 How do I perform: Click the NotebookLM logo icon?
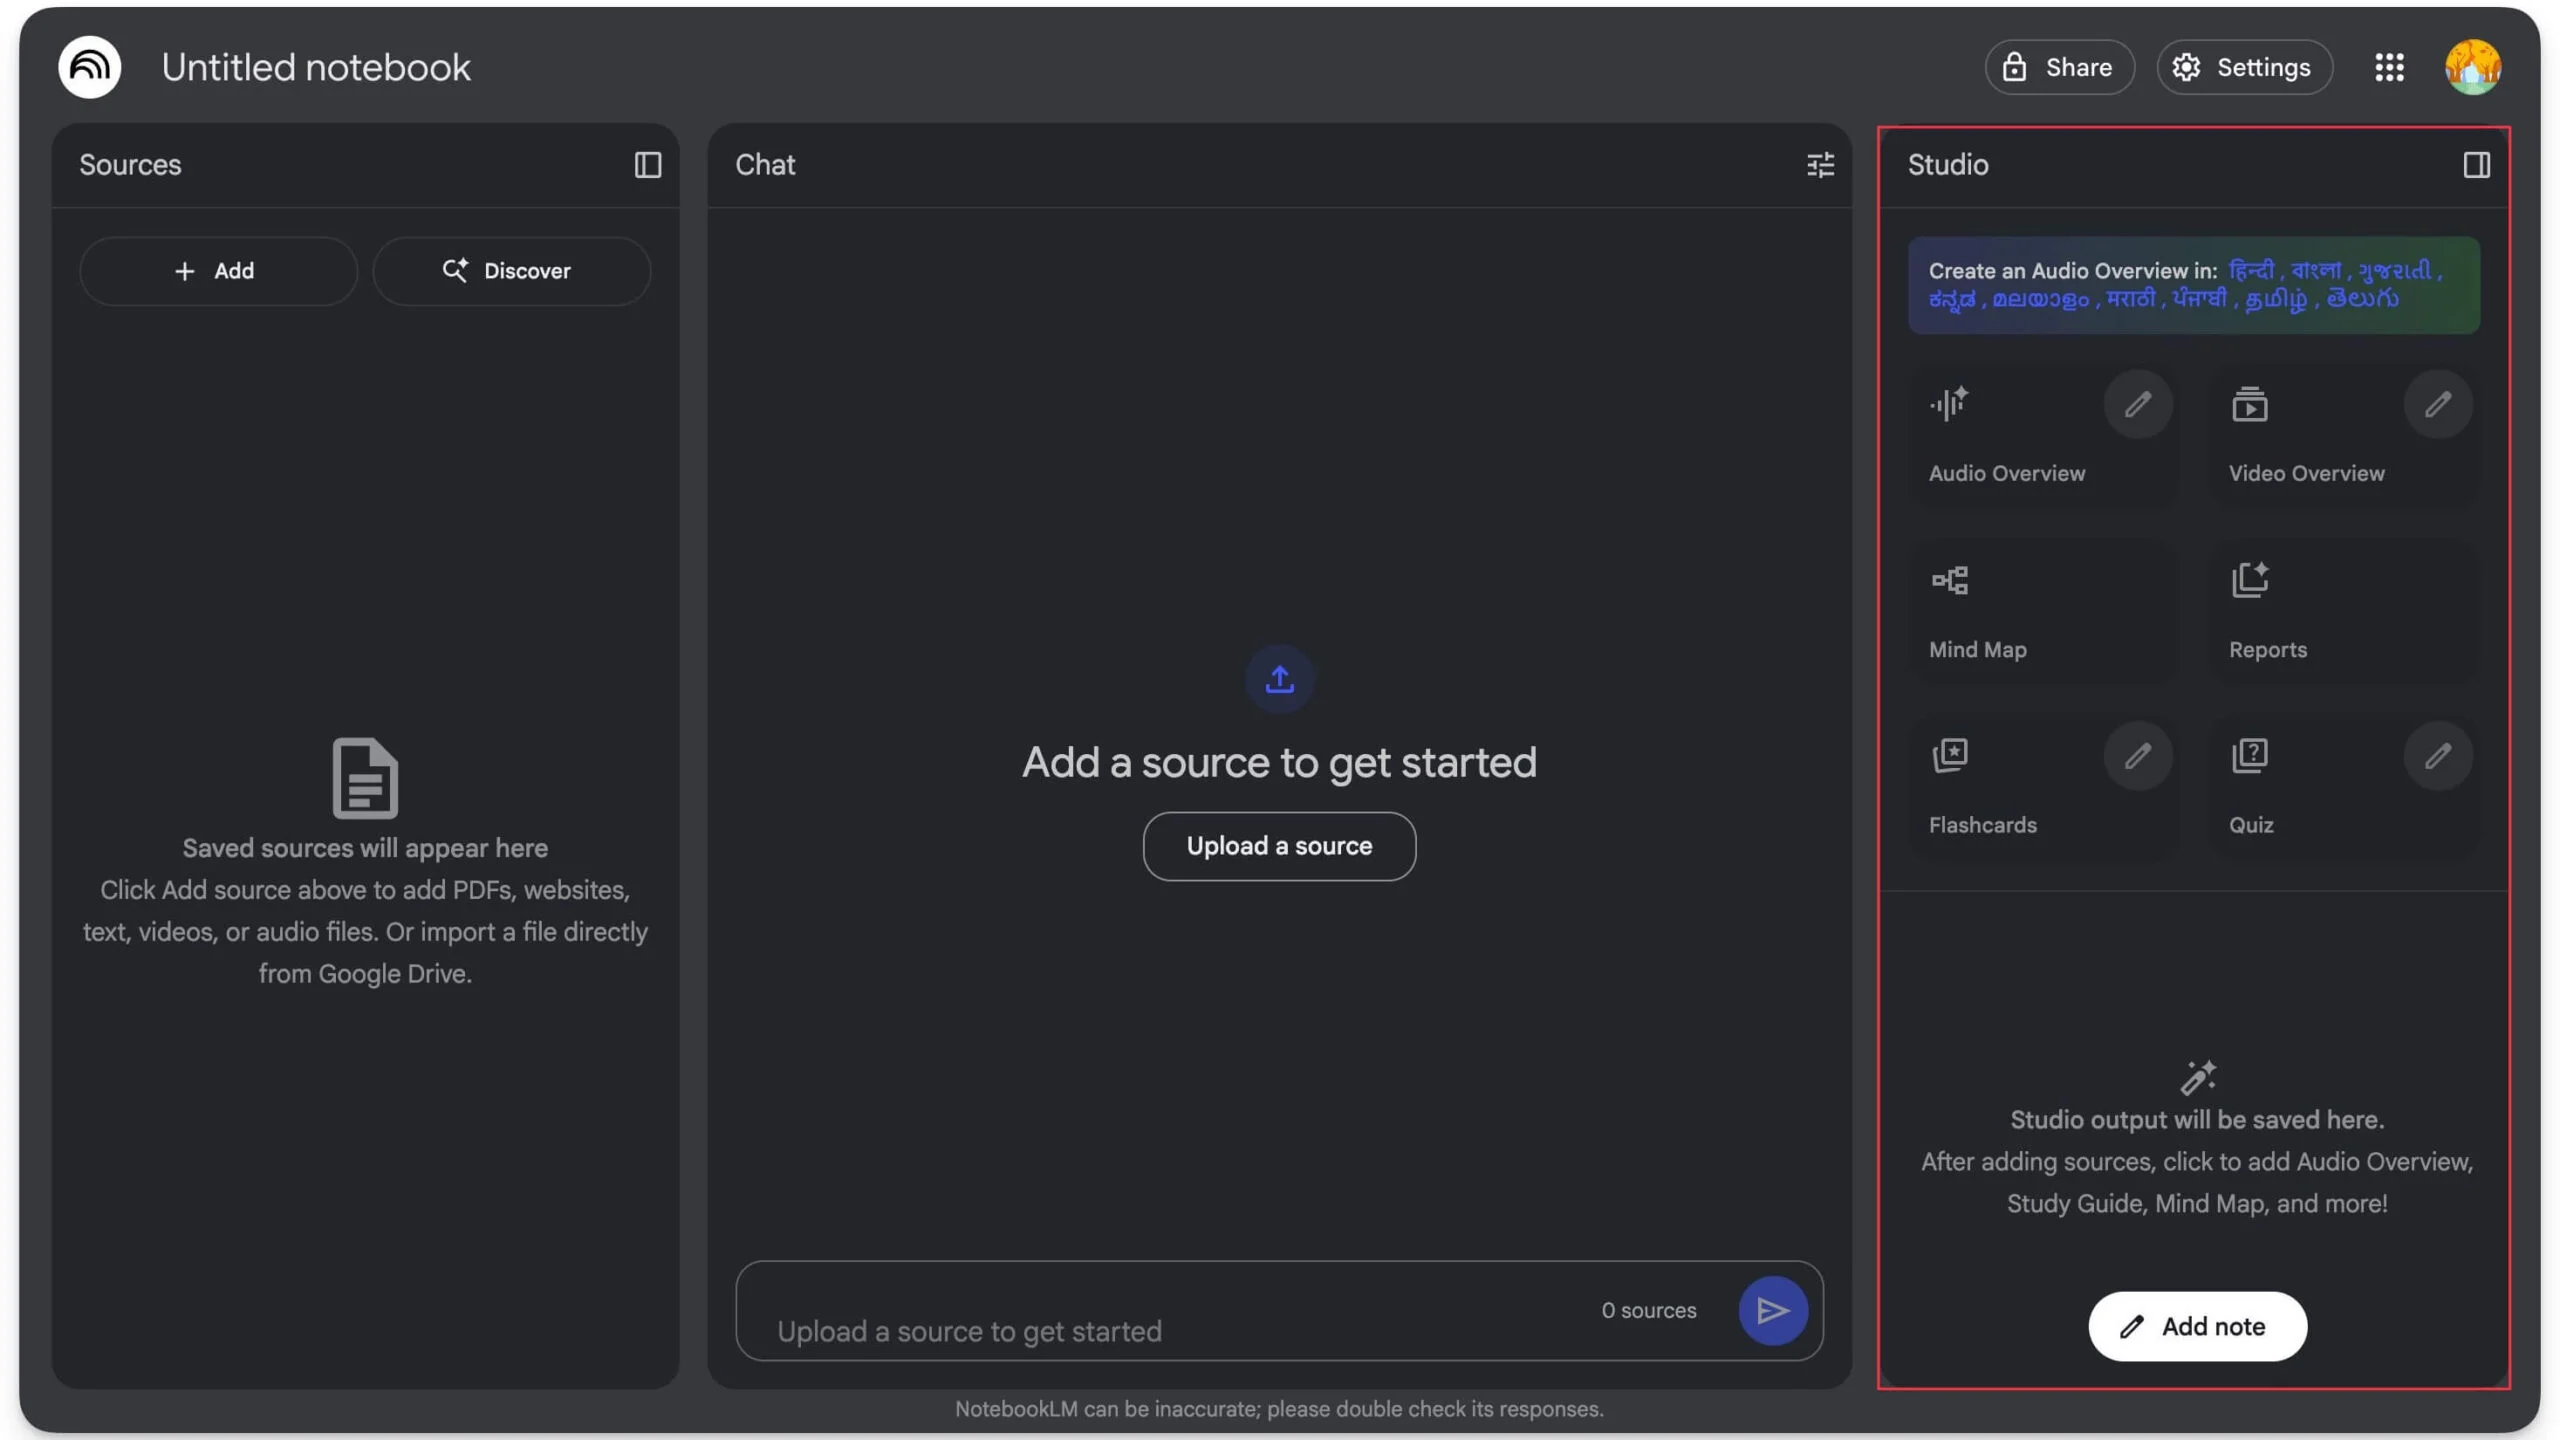(x=90, y=67)
